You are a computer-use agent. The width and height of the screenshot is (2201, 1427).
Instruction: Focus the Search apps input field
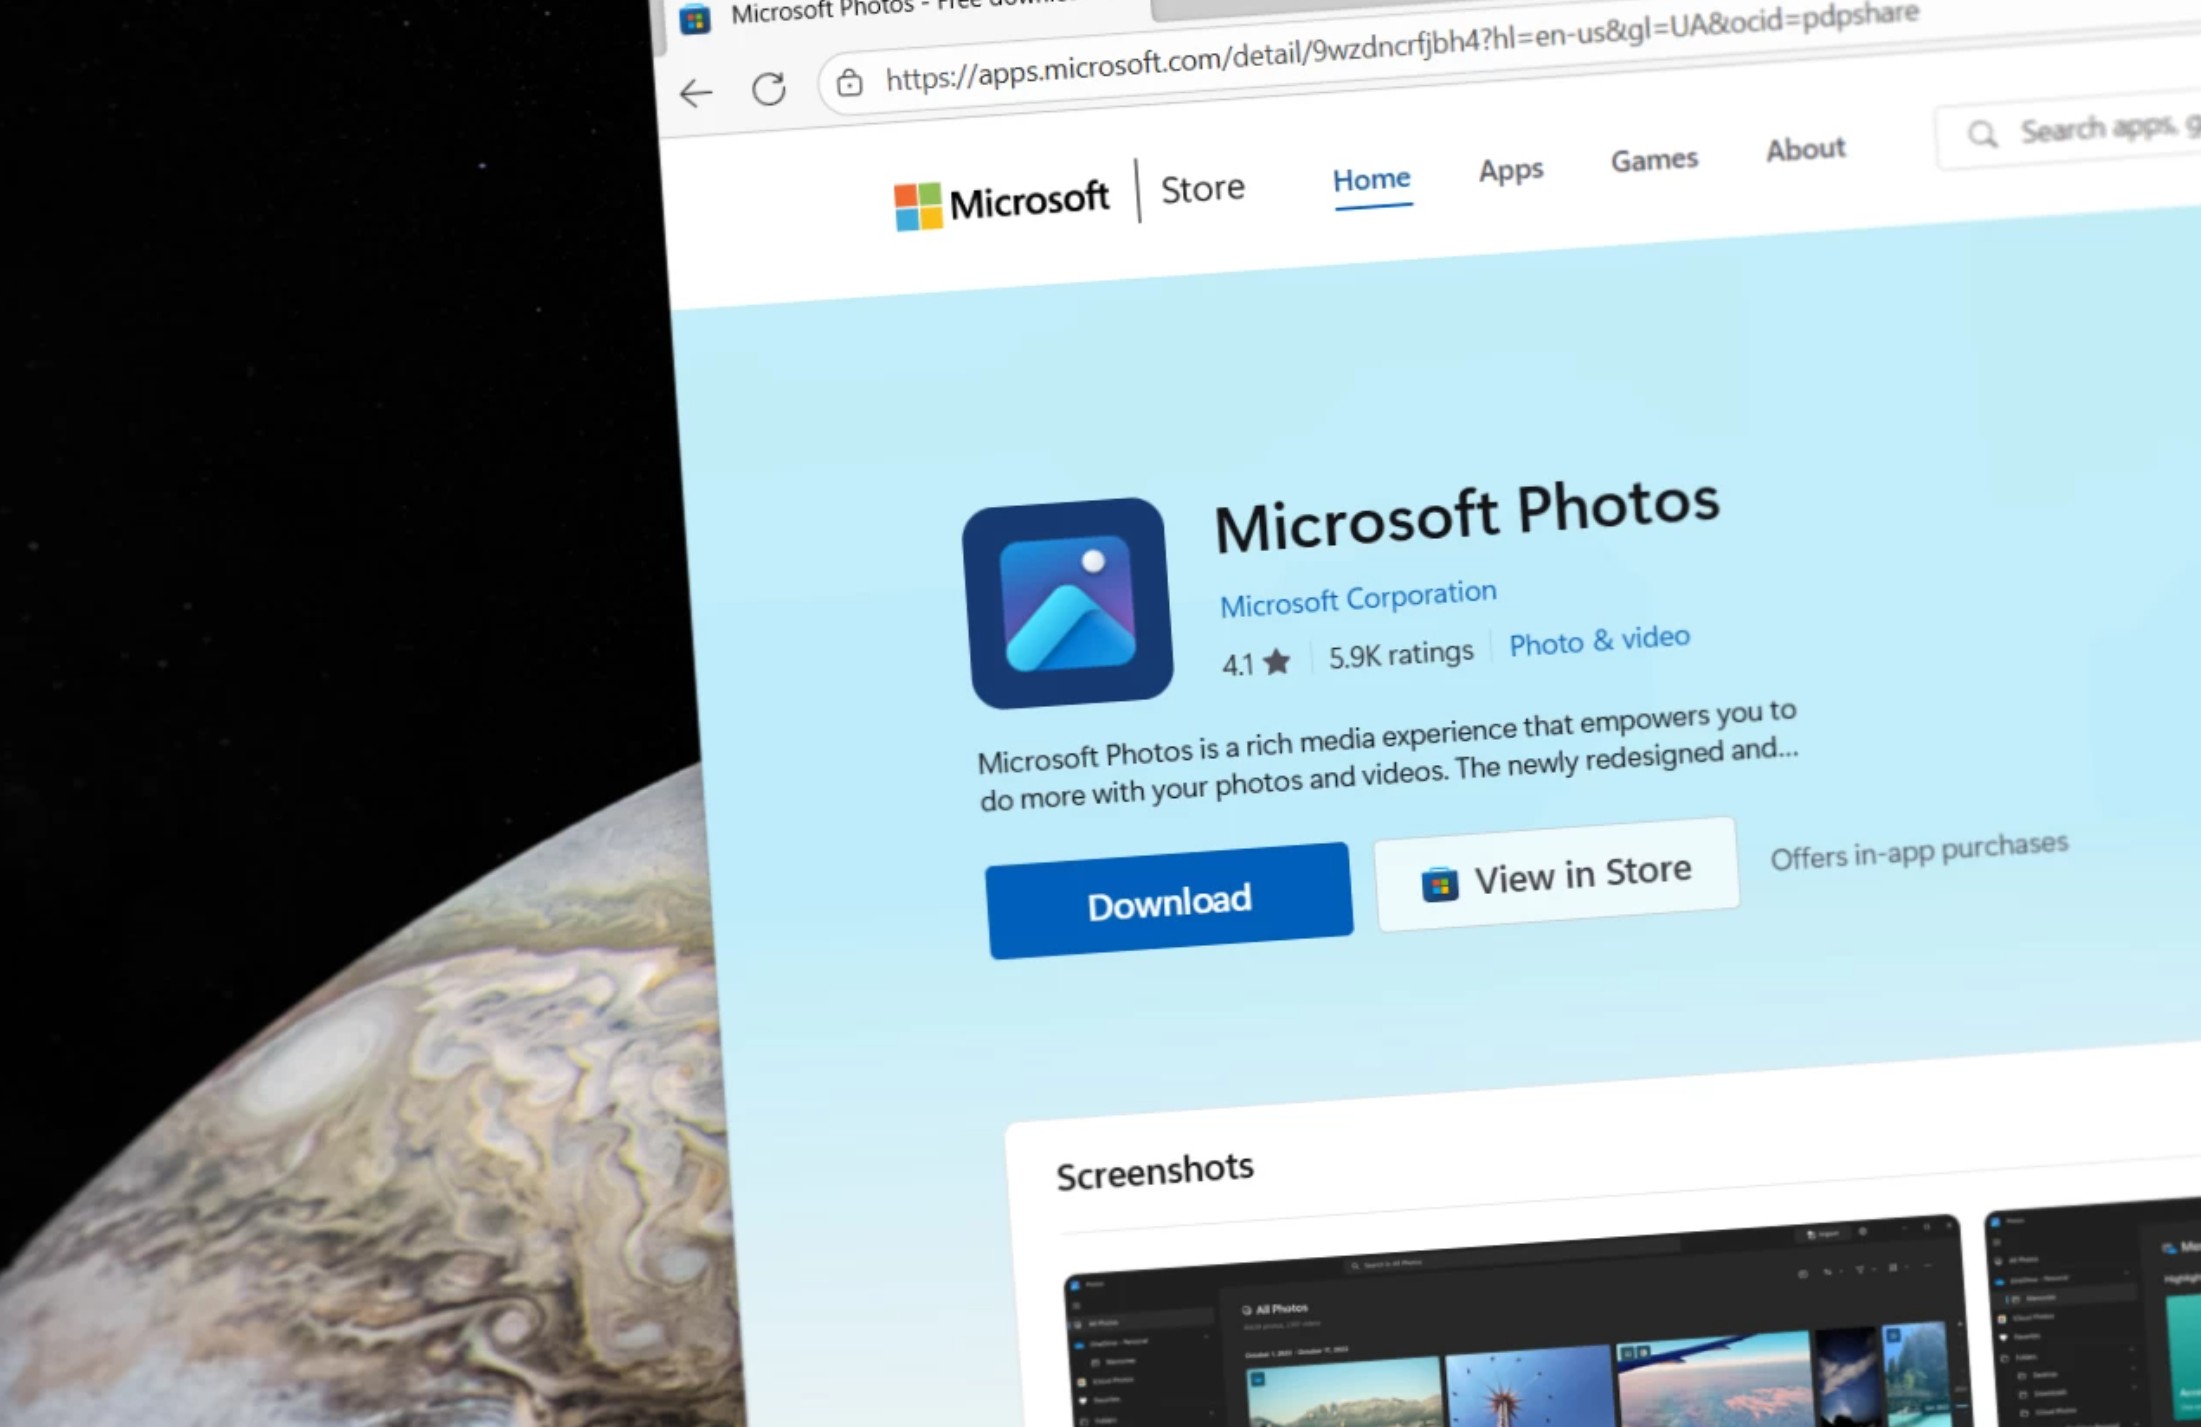coord(2100,128)
